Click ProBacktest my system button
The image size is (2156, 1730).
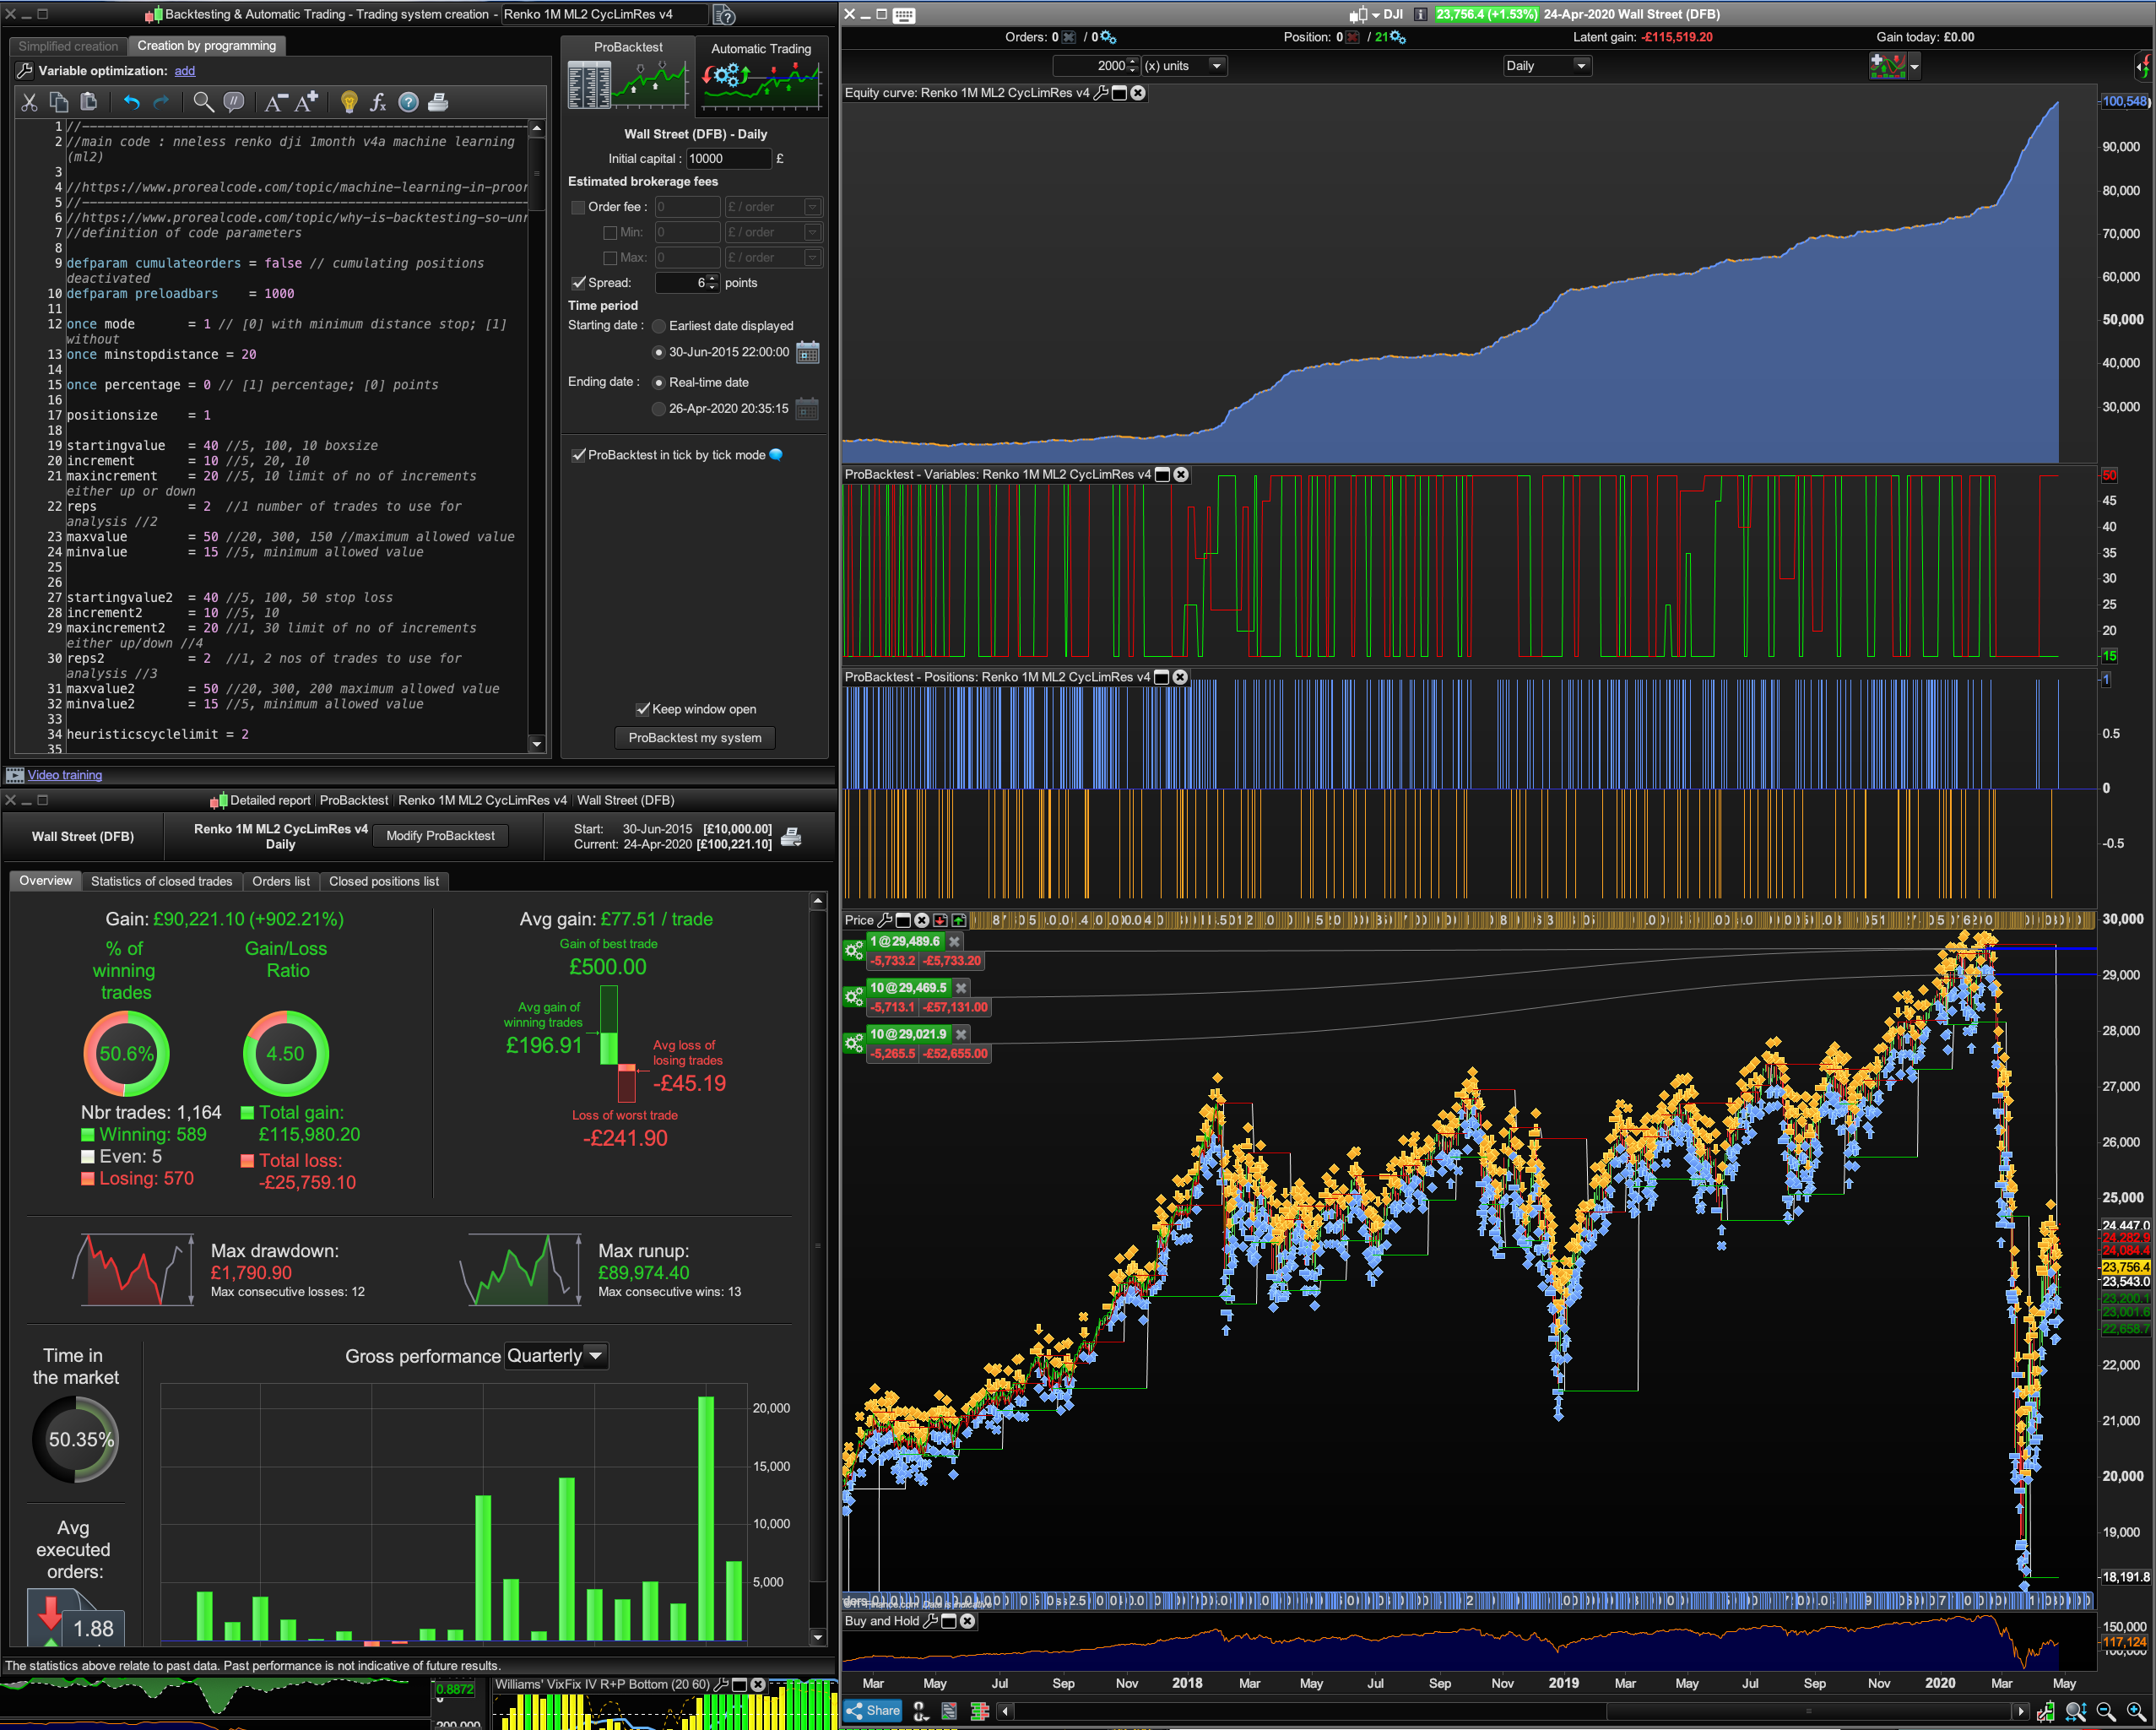click(694, 738)
